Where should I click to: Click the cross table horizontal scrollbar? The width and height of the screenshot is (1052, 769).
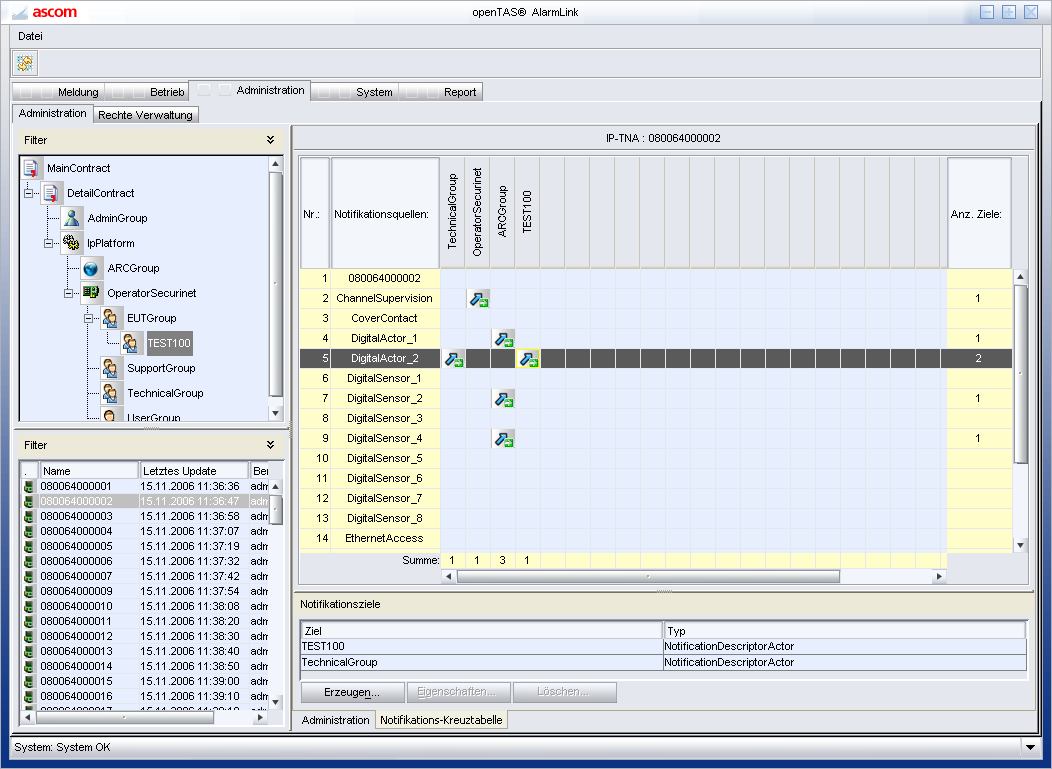pos(648,576)
